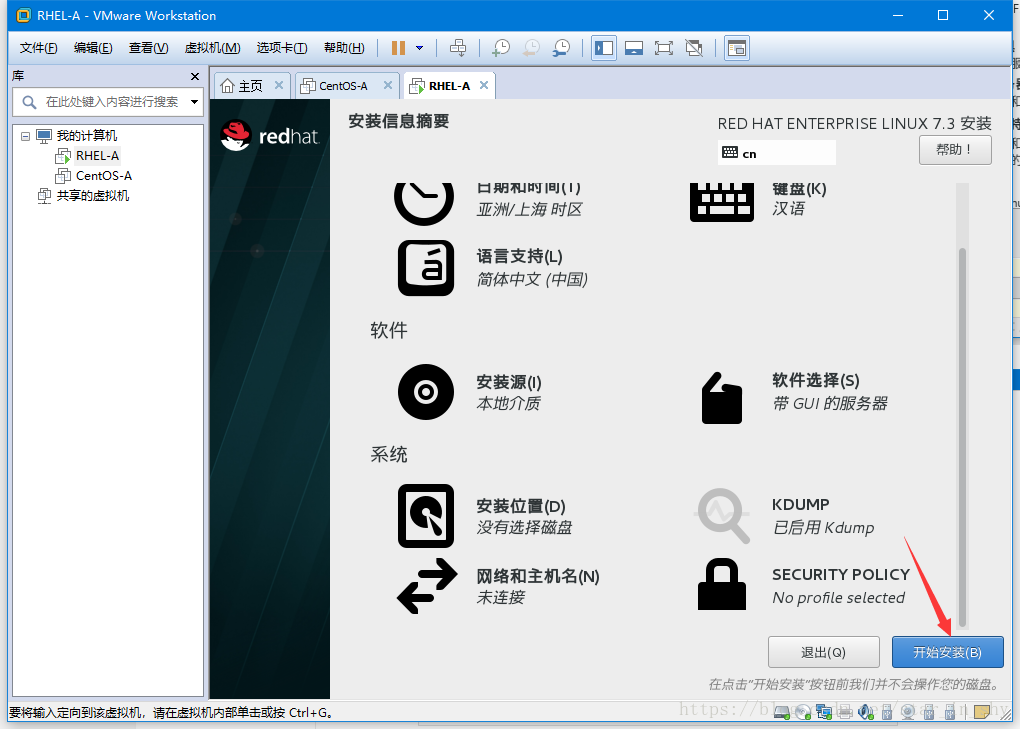This screenshot has width=1020, height=729.
Task: Open the library search filter dropdown arrow
Action: [x=194, y=102]
